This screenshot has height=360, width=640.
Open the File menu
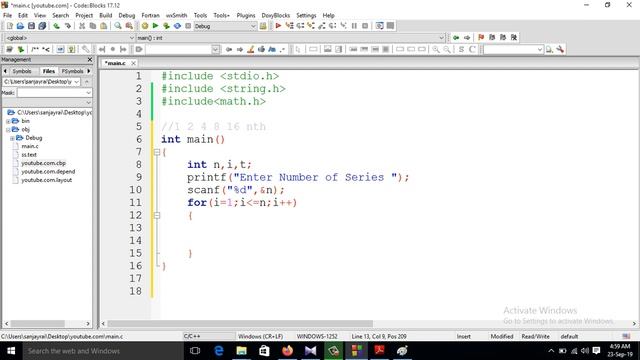7,15
